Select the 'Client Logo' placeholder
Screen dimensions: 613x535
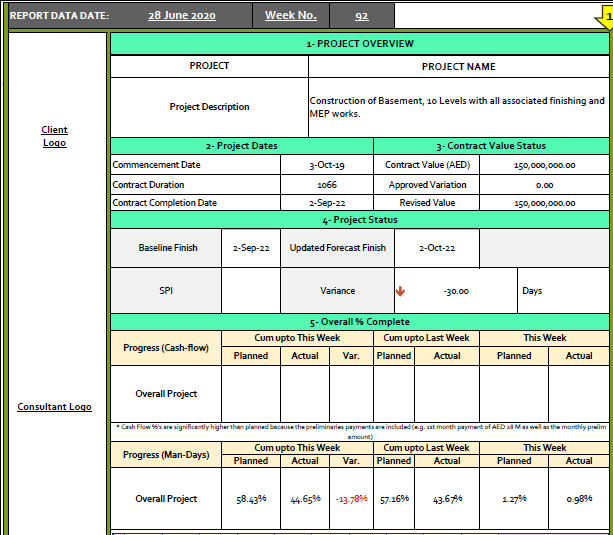[x=54, y=136]
